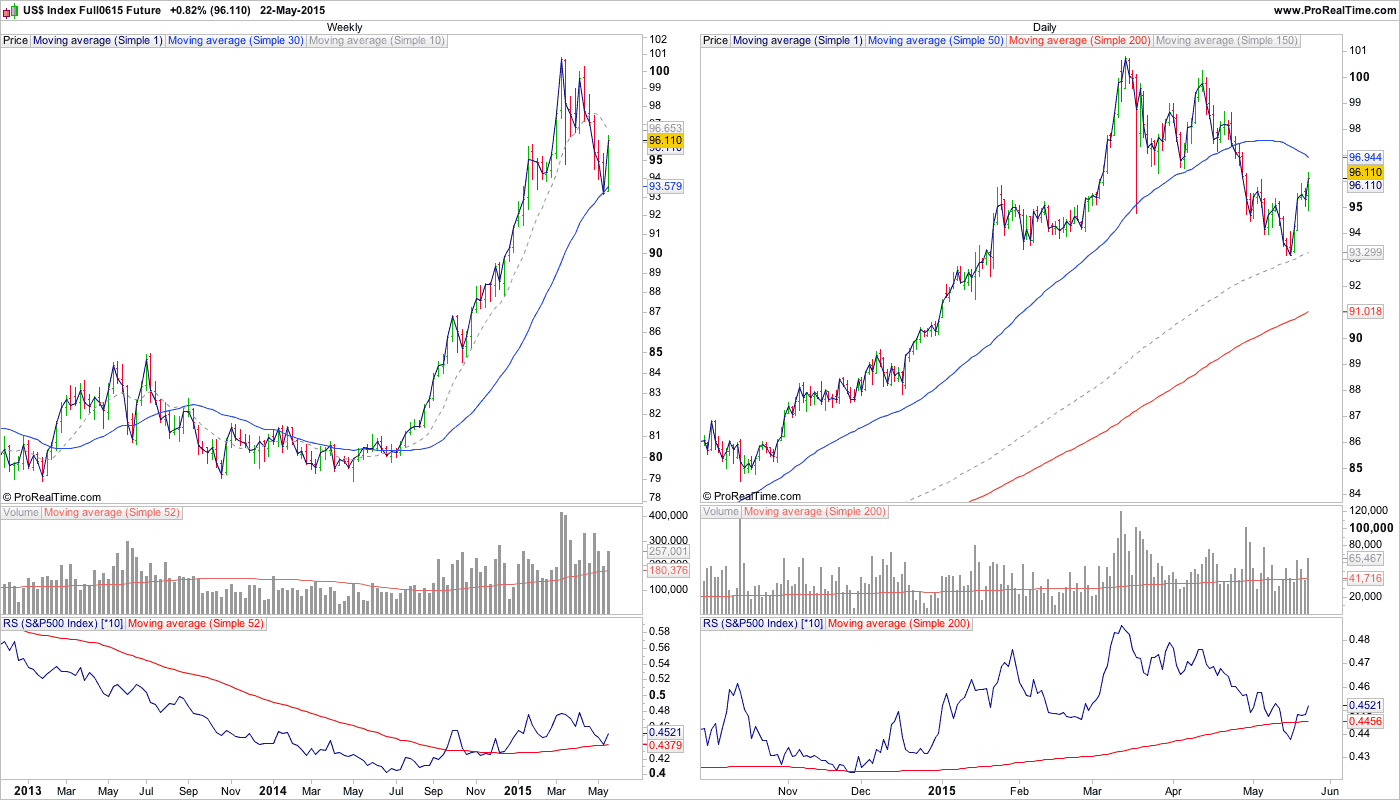
Task: Click the yellow 96.110 price tag on Weekly chart
Action: (x=666, y=141)
